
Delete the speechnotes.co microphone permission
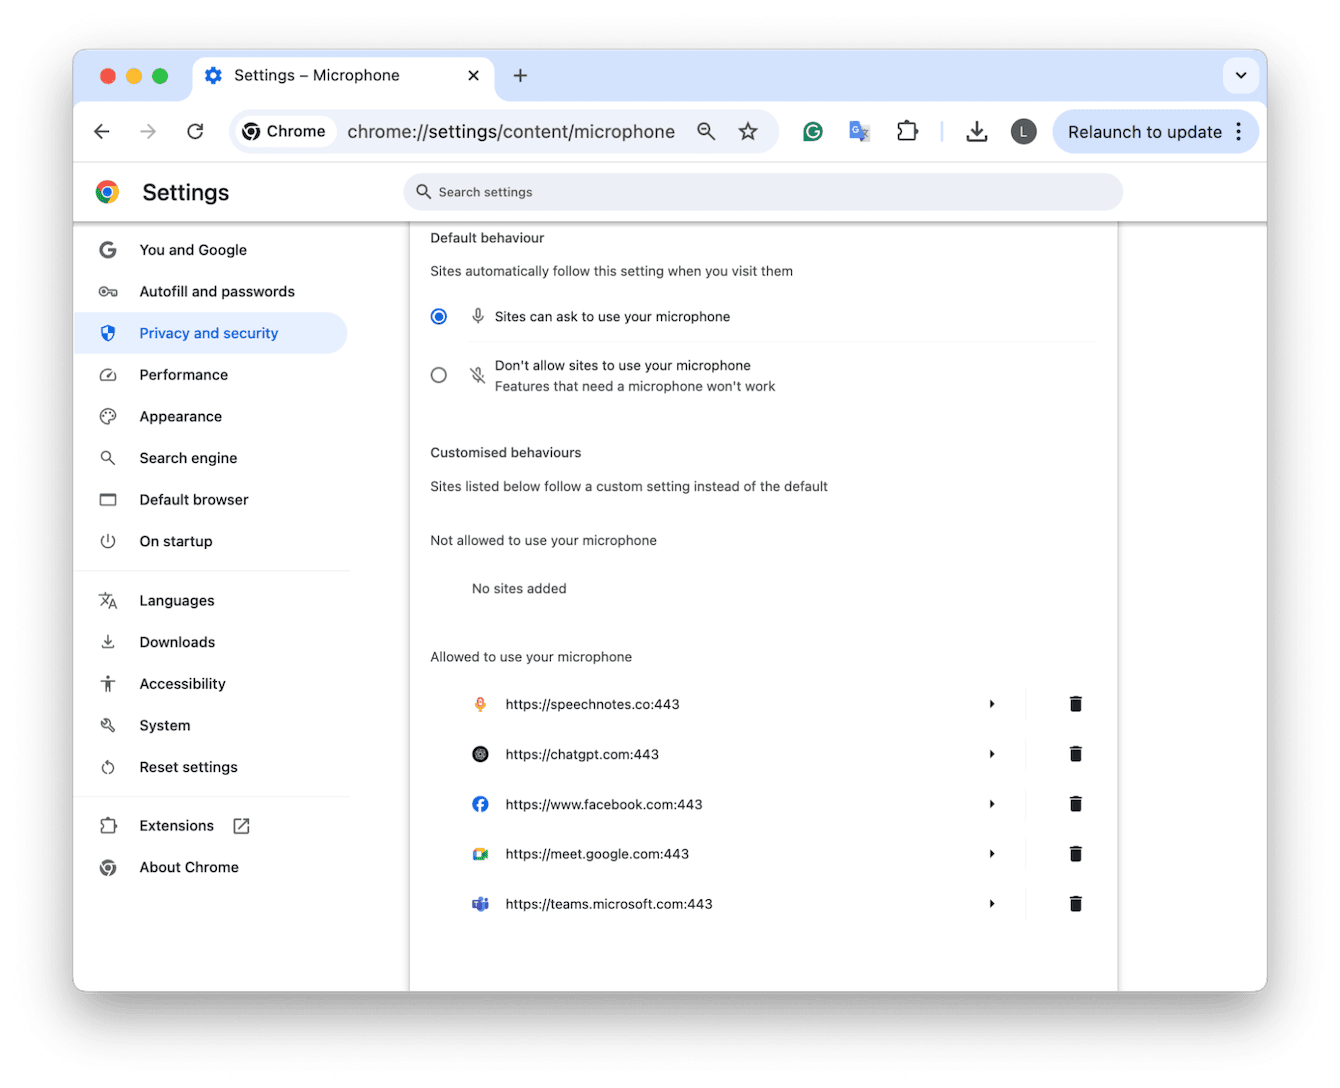point(1075,704)
